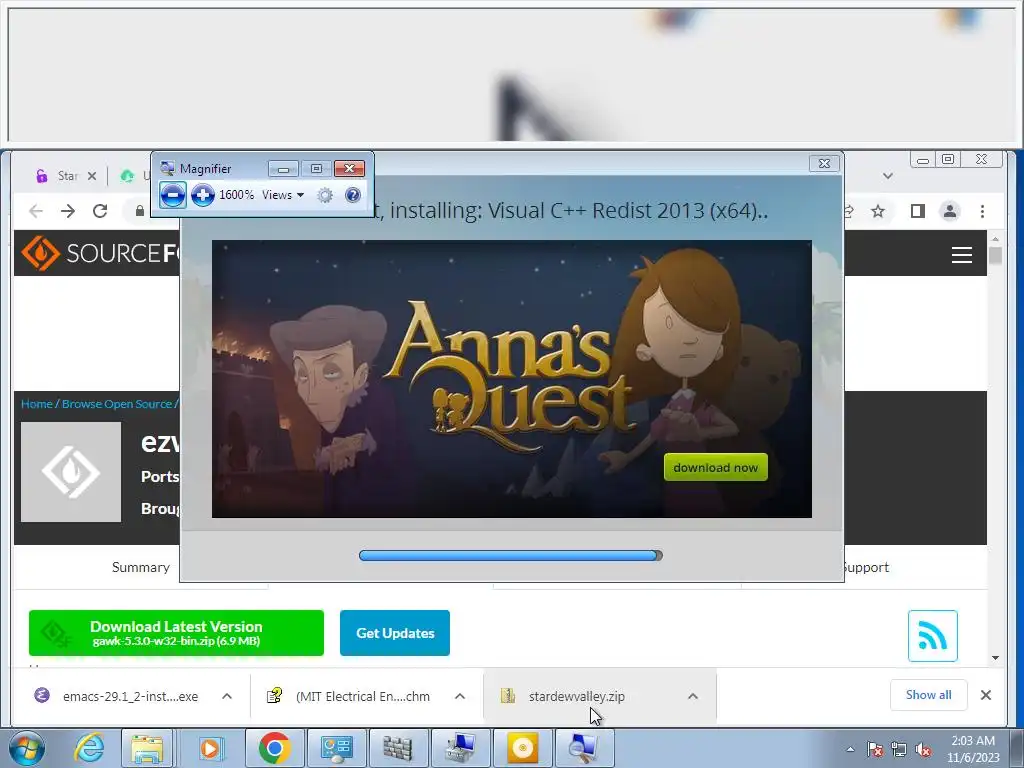This screenshot has height=768, width=1024.
Task: Reload the page in Chrome
Action: point(100,211)
